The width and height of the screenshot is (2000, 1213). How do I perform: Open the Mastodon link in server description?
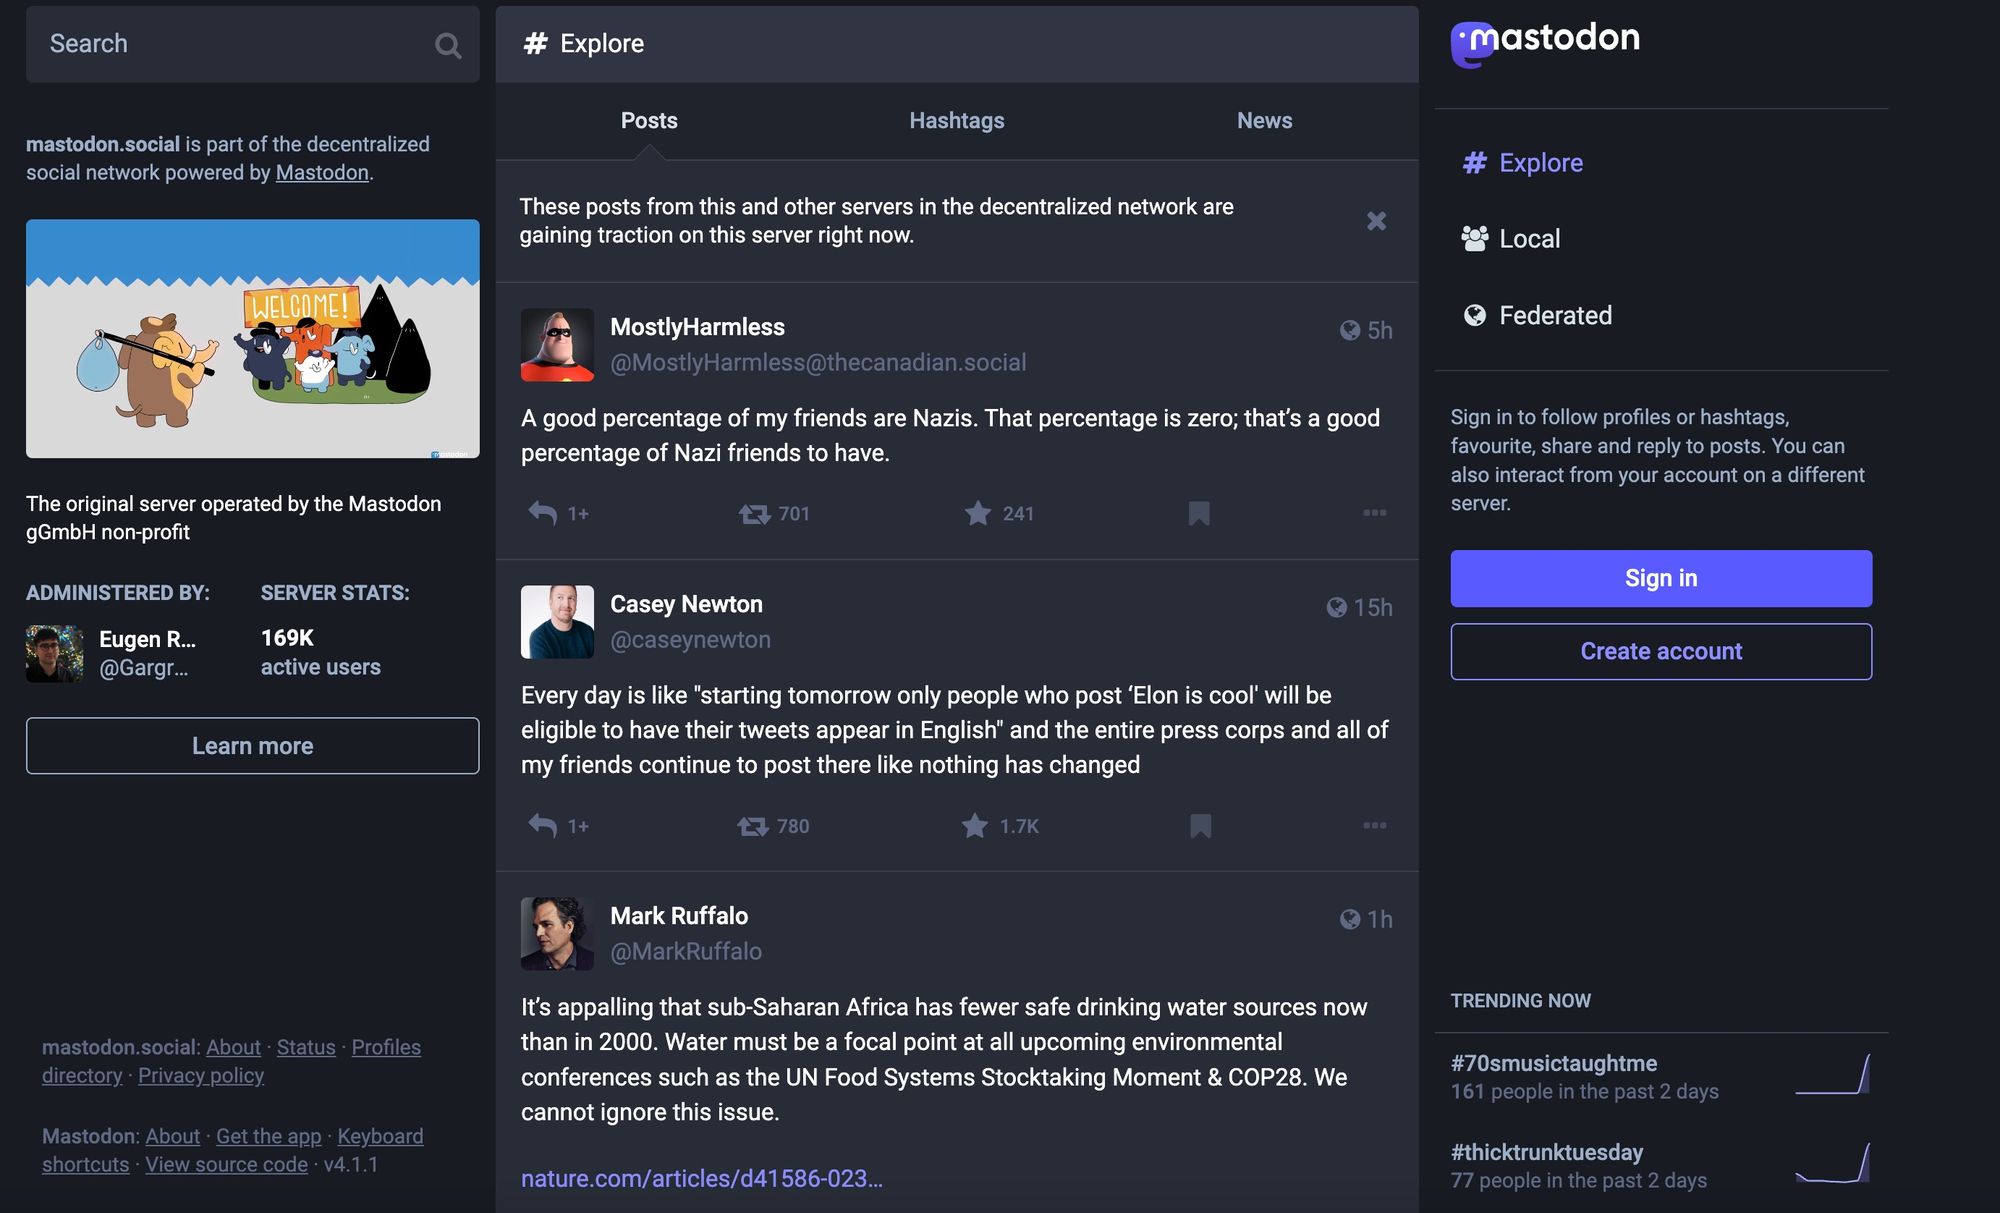tap(322, 173)
